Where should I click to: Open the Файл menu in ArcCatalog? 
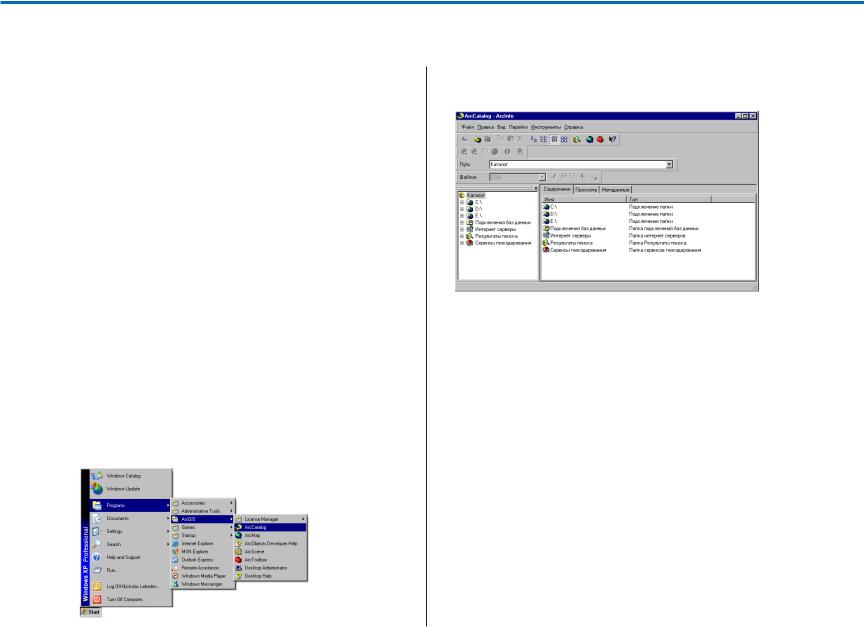click(467, 127)
